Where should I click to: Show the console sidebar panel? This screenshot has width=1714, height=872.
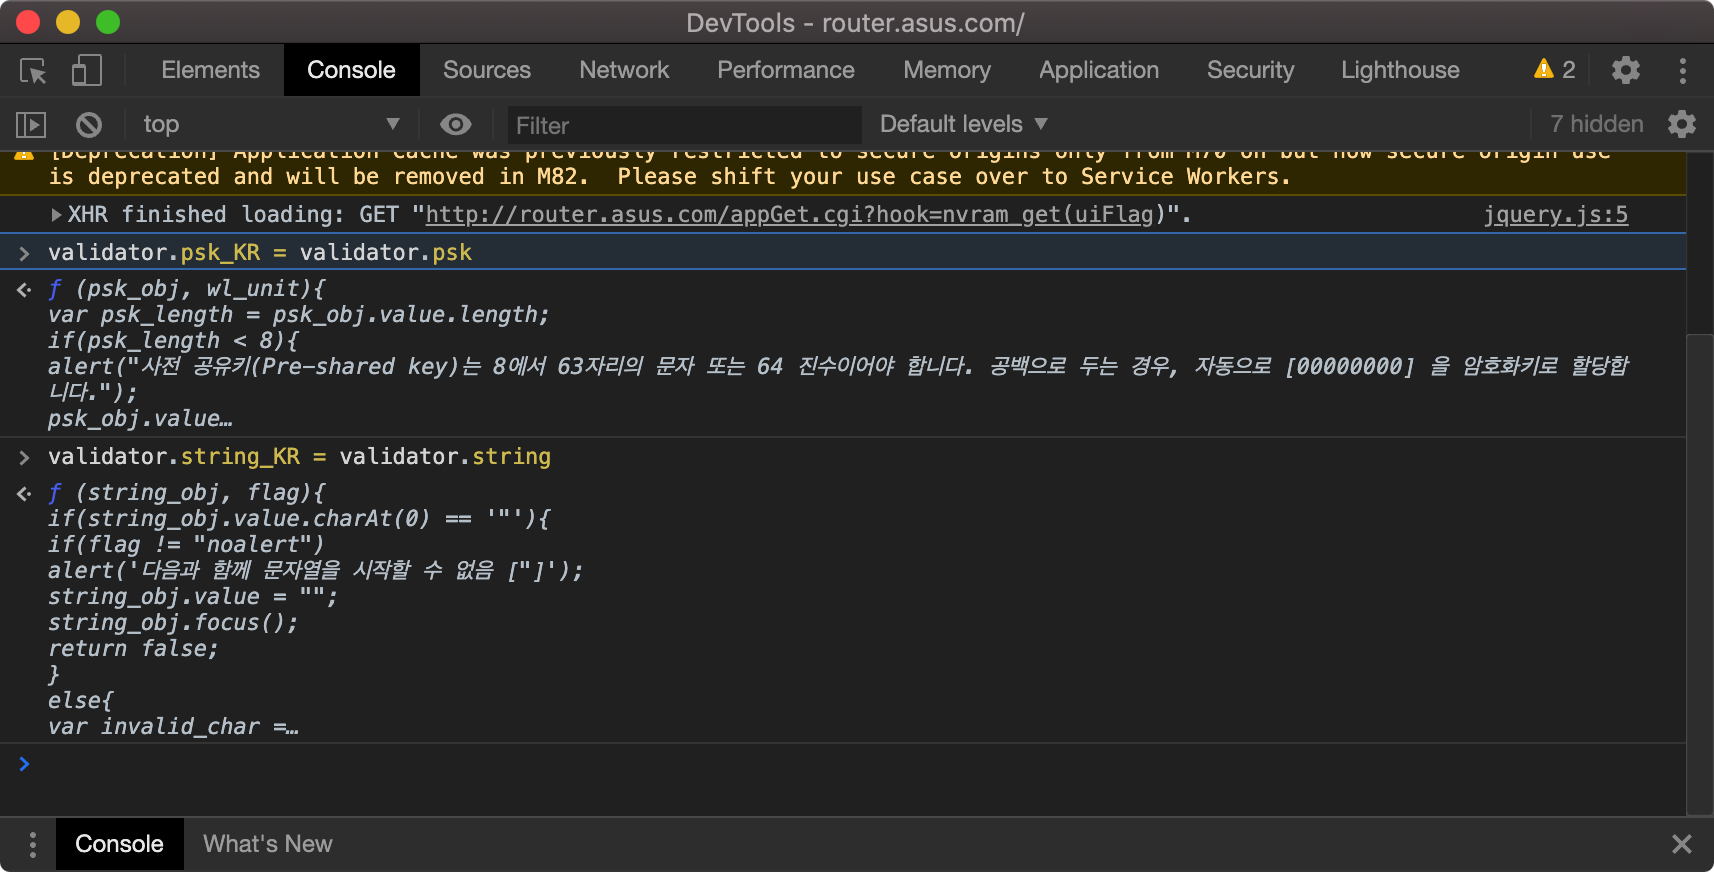coord(31,125)
